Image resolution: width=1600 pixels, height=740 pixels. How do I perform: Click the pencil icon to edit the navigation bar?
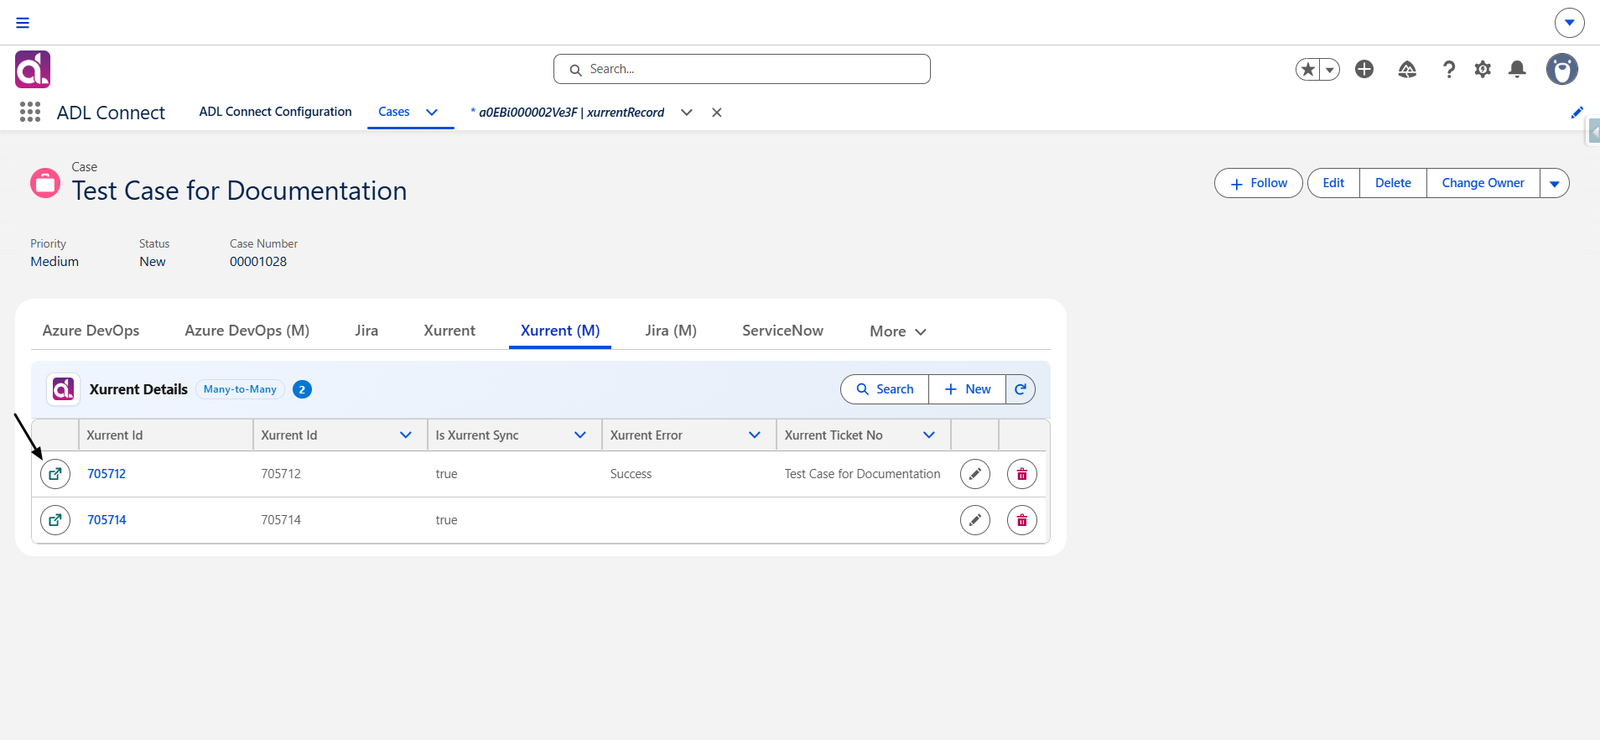point(1577,112)
